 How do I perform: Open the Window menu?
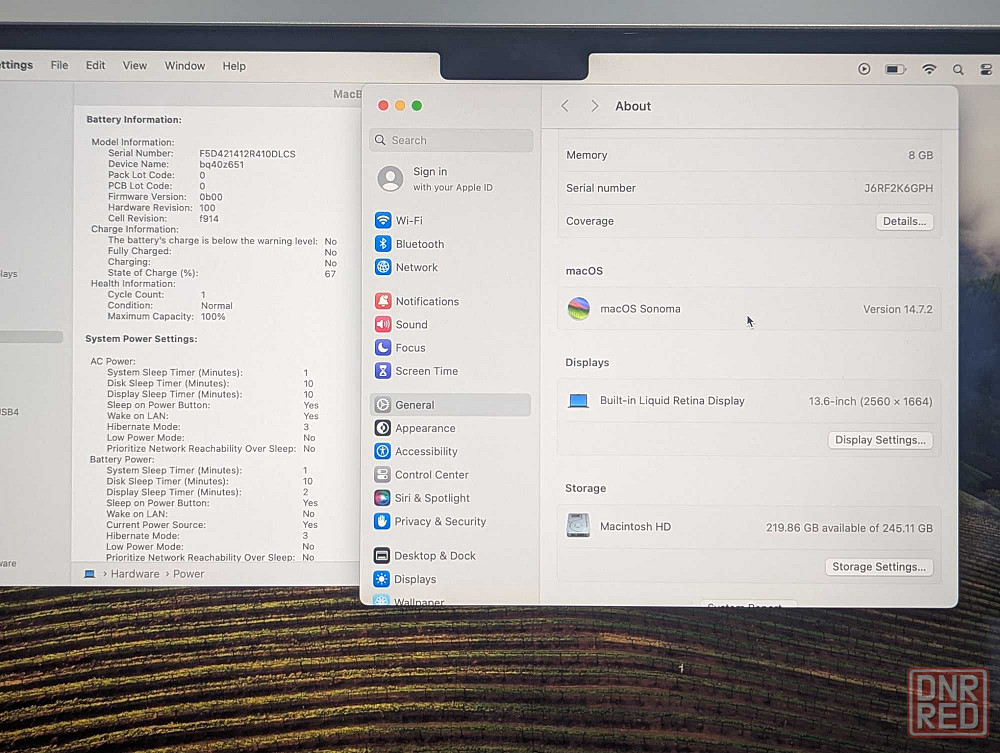(x=185, y=66)
